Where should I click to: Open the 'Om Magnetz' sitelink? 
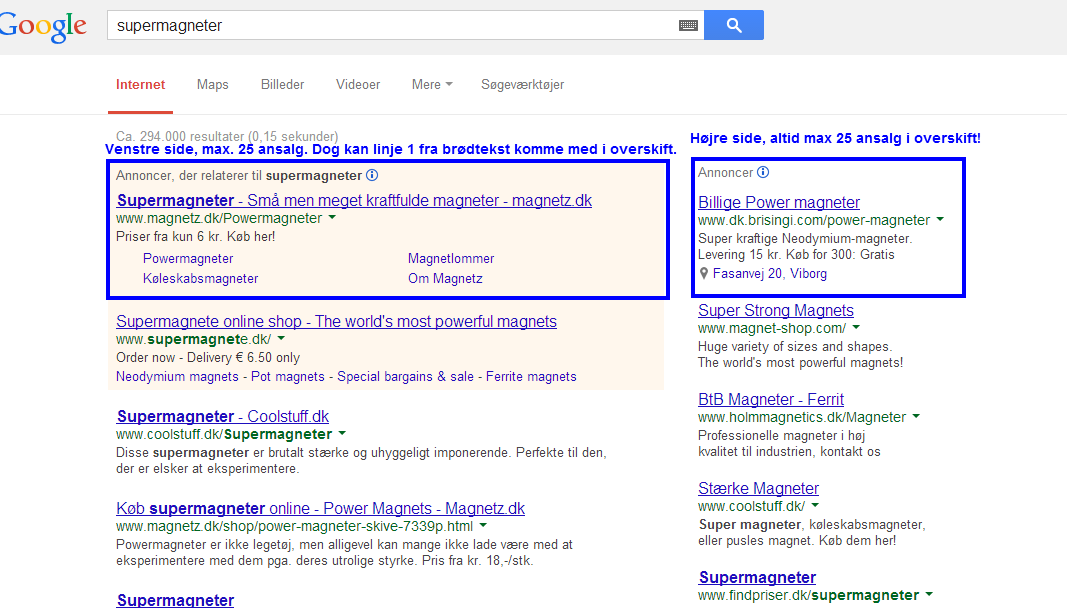tap(445, 278)
